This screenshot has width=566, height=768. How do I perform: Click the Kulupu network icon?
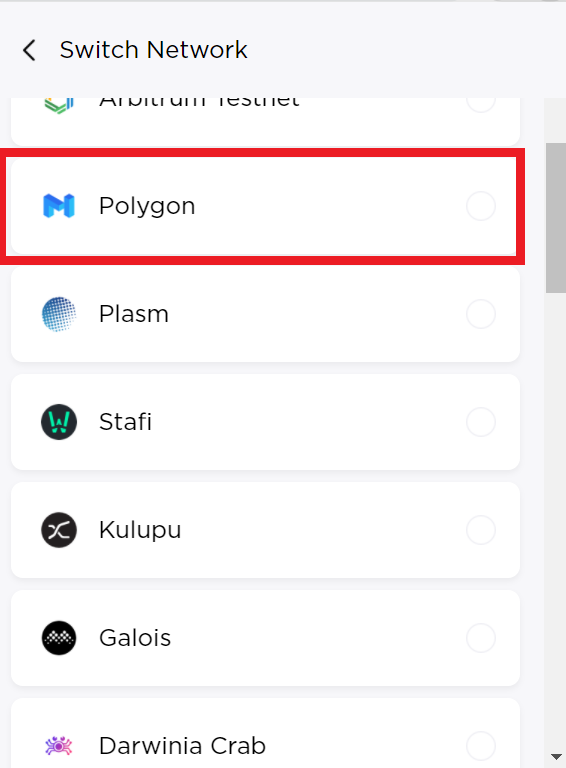59,530
